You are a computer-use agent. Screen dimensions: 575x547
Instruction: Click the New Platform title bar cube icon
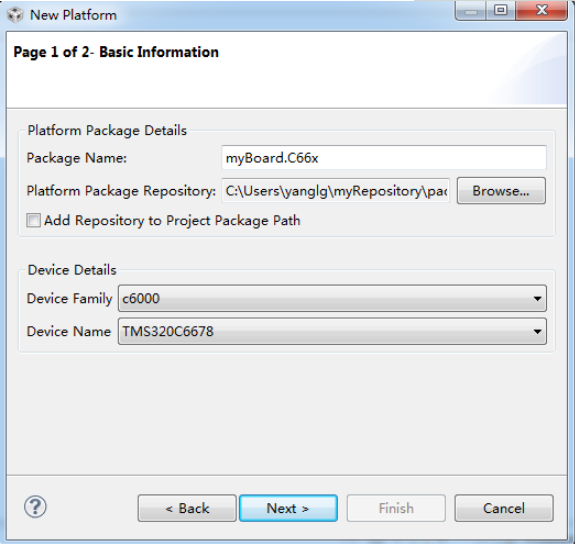point(15,15)
